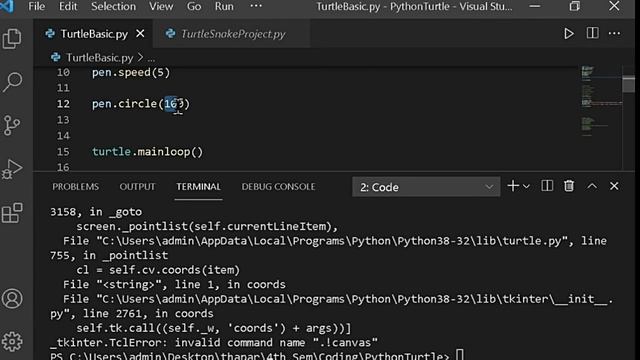Open the Run menu

[224, 7]
